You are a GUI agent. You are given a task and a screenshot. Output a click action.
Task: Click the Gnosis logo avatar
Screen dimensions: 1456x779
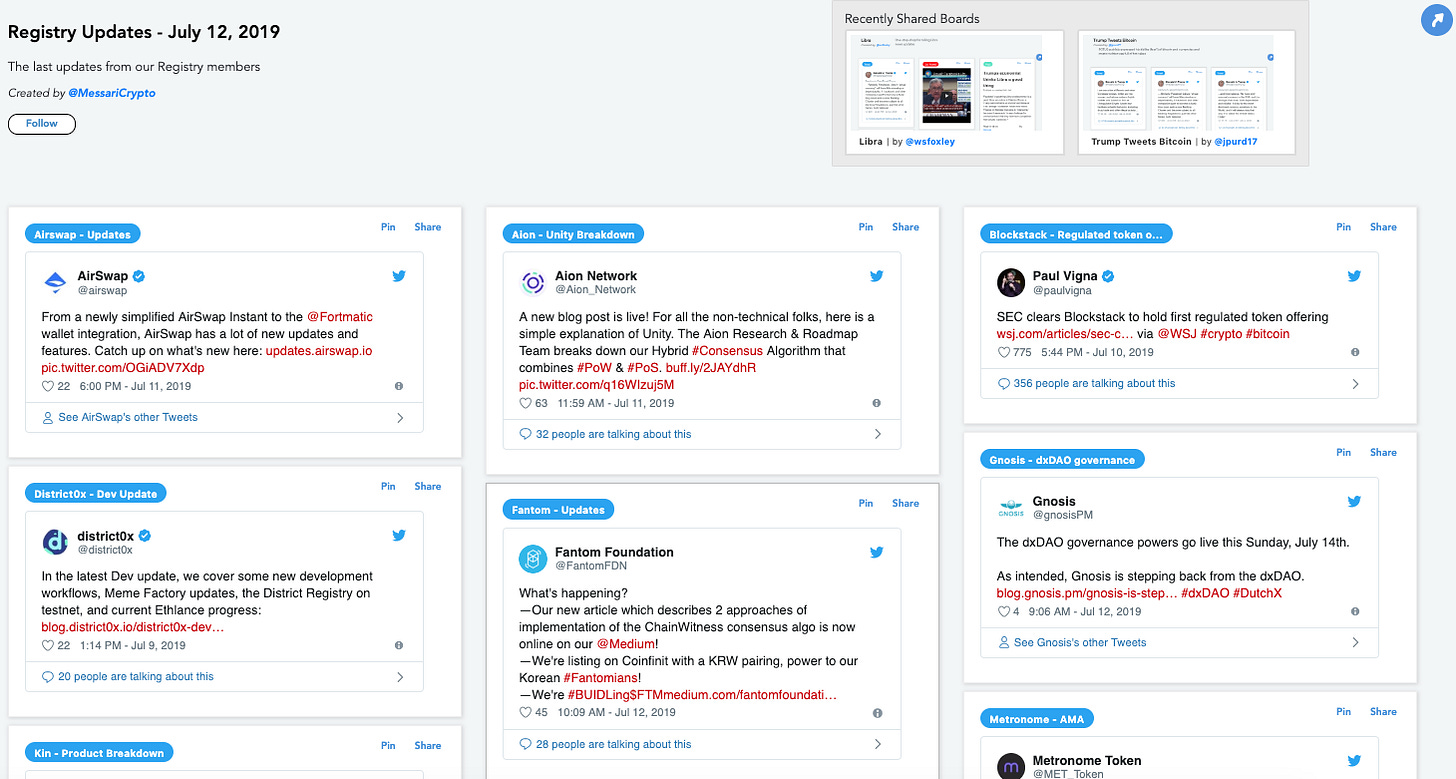point(1011,508)
